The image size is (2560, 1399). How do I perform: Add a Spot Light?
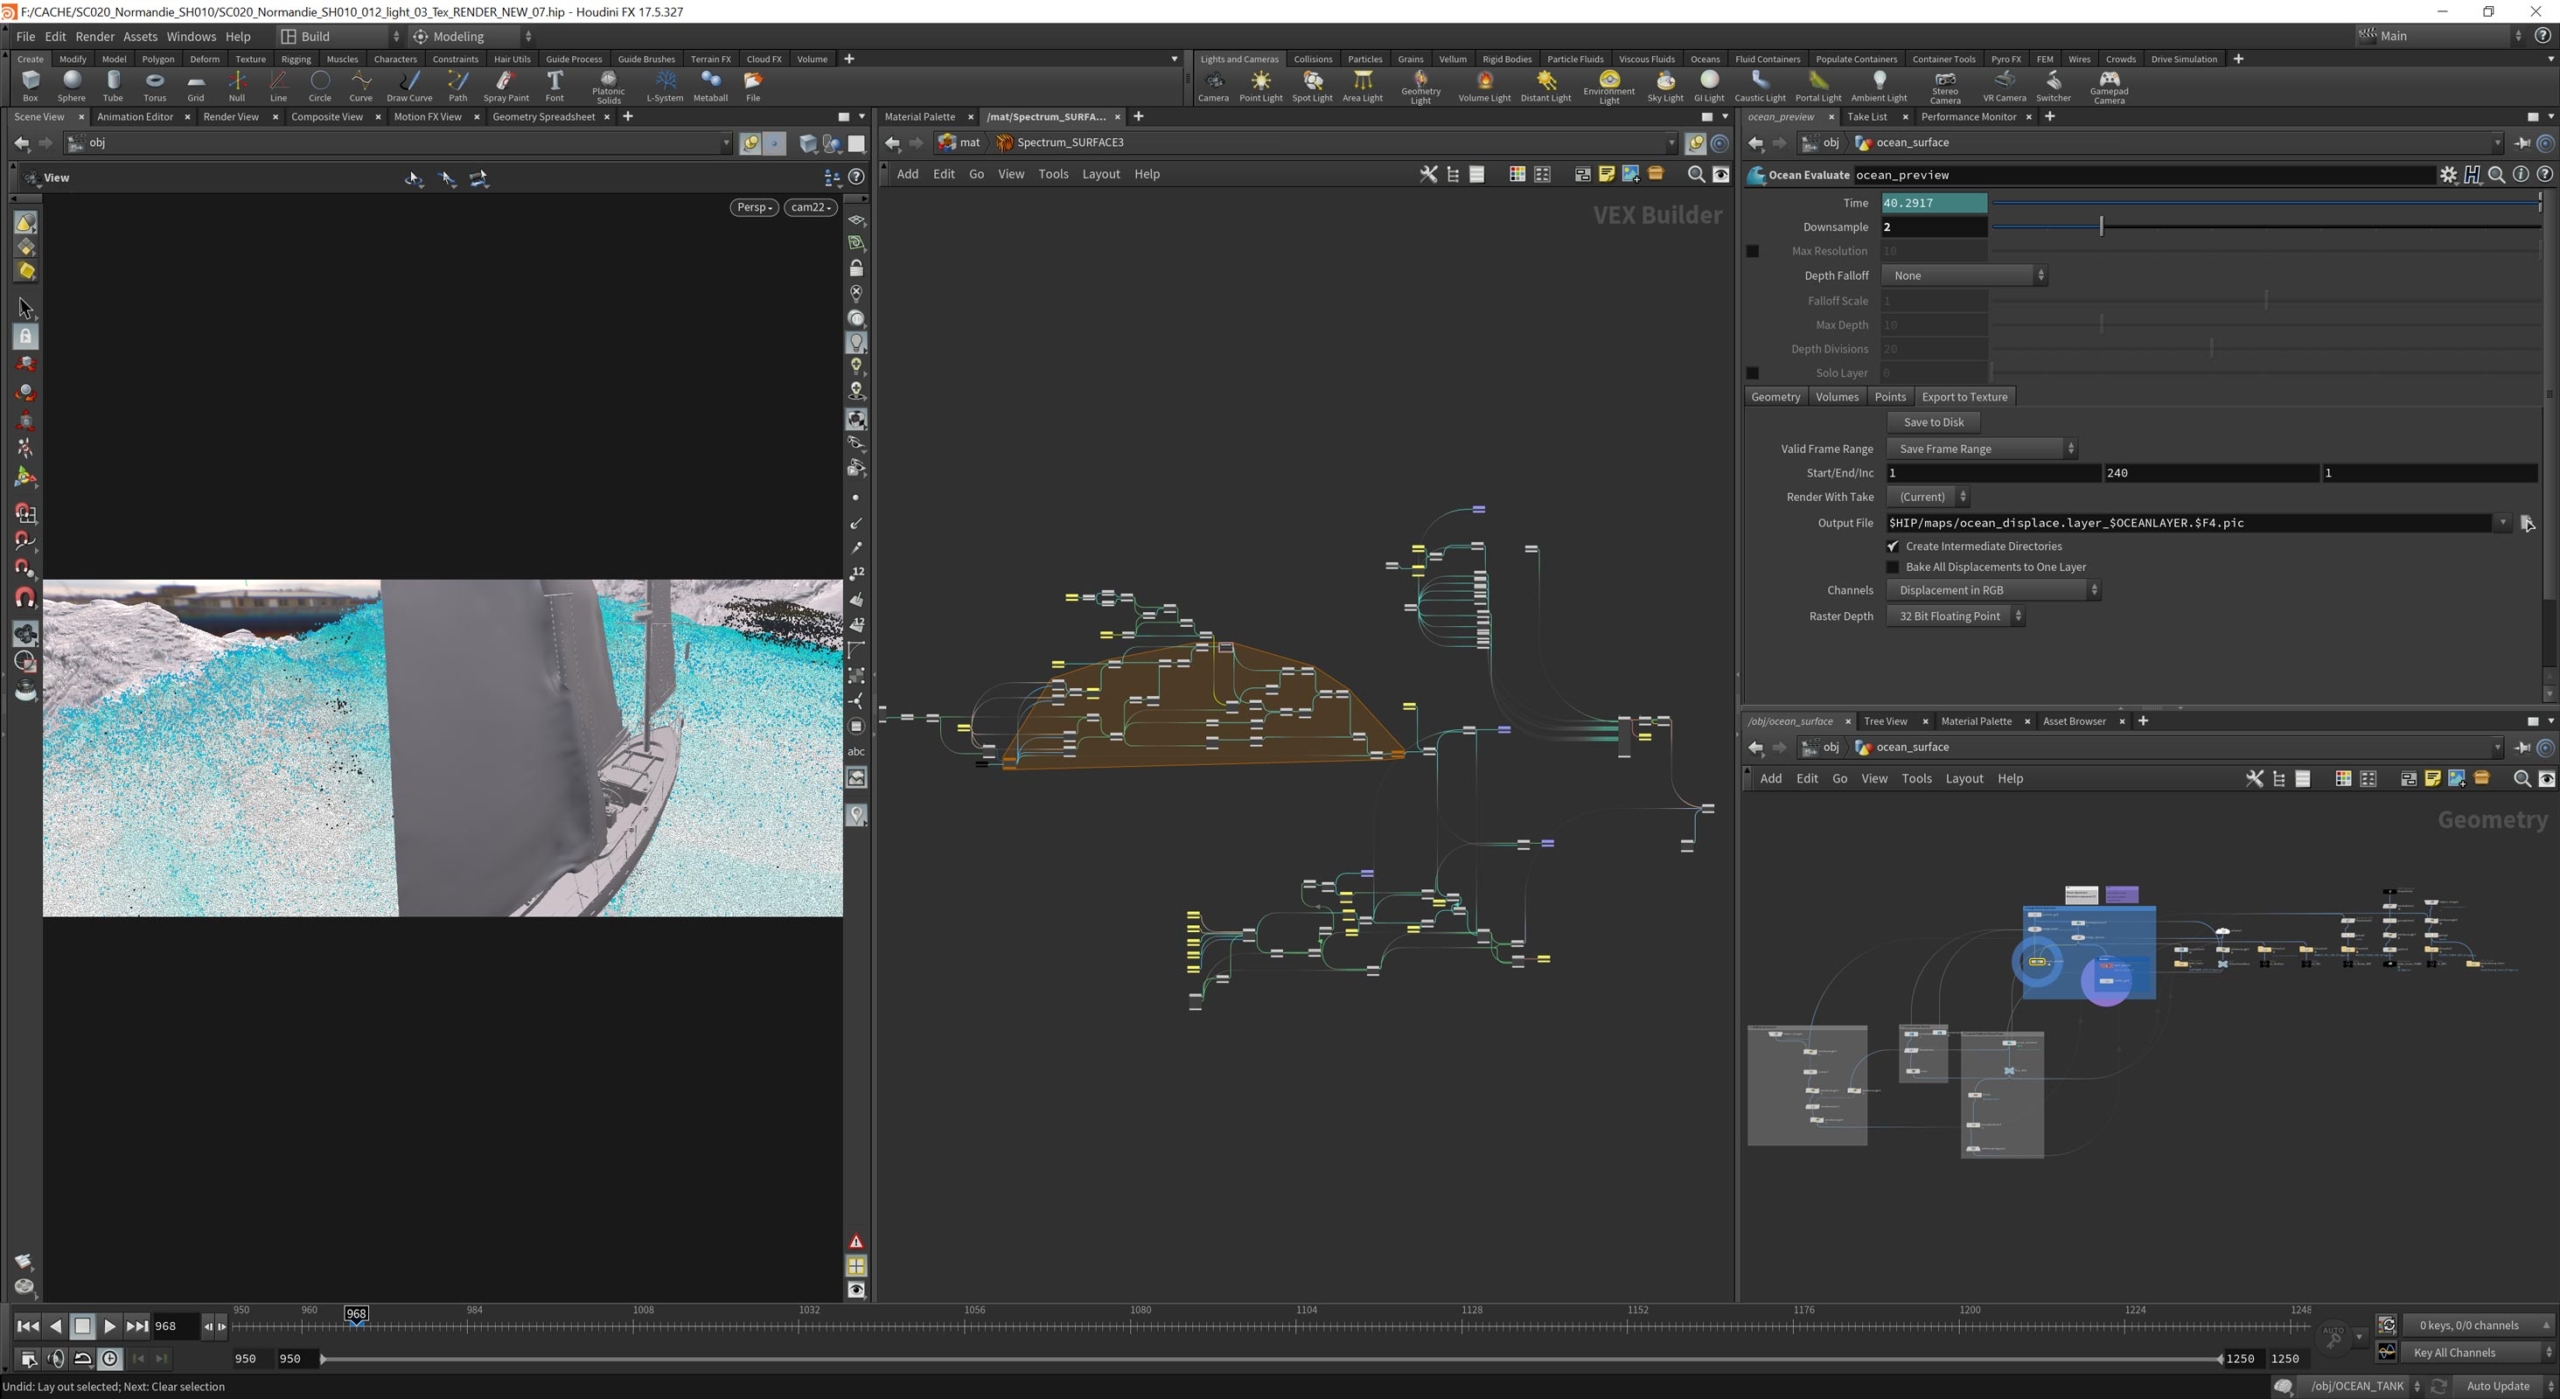[1312, 86]
